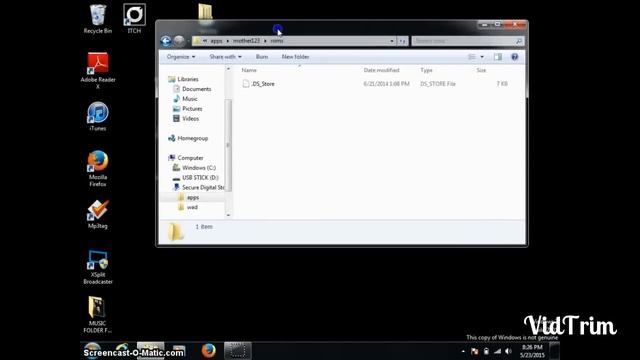Click the '7 KB' size cell
This screenshot has width=640, height=360.
click(x=502, y=84)
